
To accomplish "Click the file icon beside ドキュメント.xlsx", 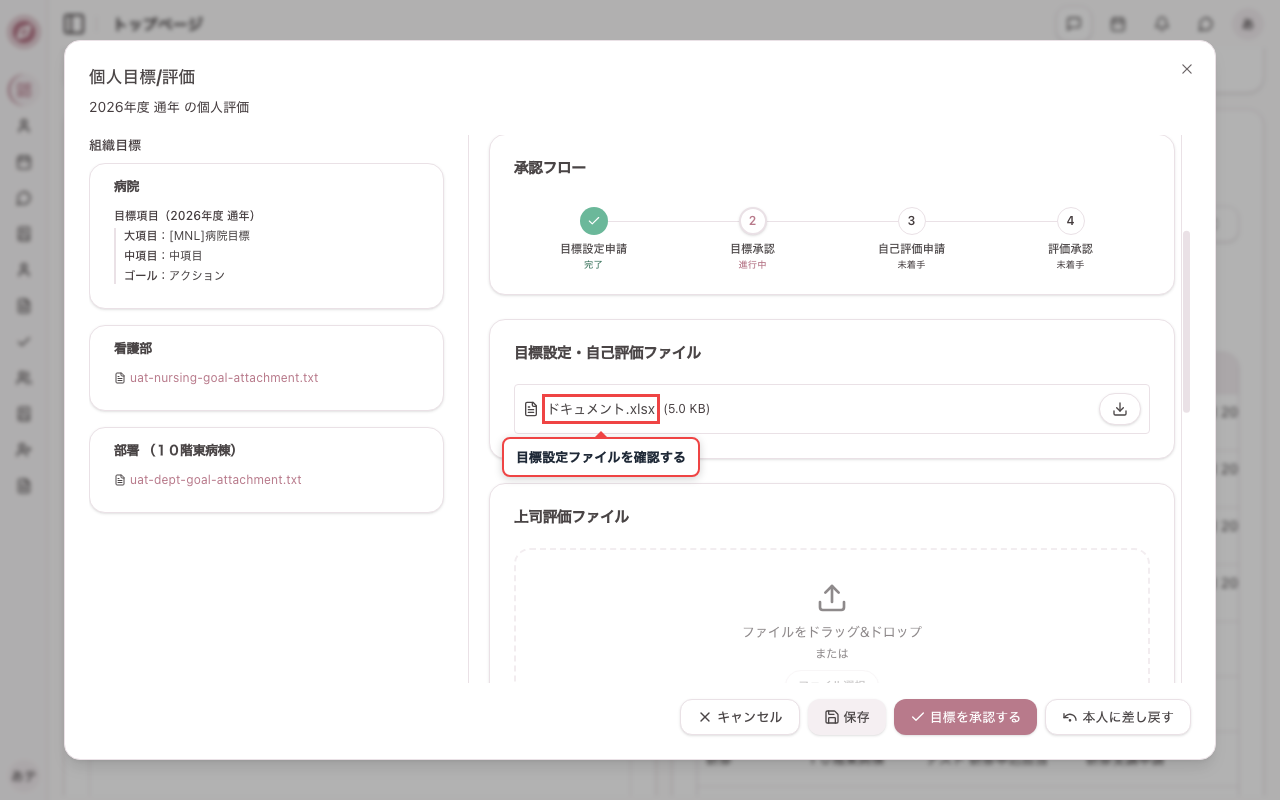I will click(531, 409).
